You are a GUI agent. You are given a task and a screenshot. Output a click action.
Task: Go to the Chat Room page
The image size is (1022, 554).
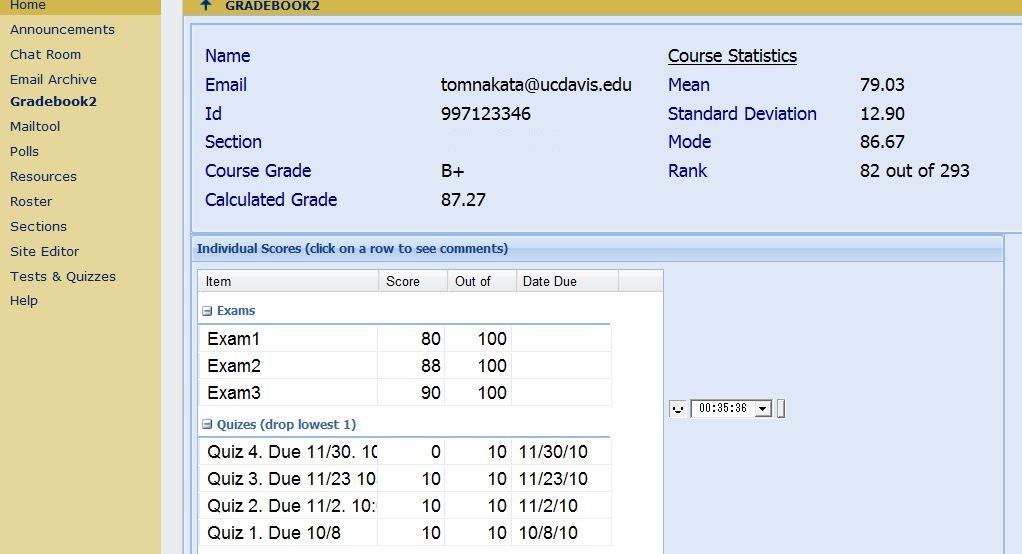[x=46, y=55]
